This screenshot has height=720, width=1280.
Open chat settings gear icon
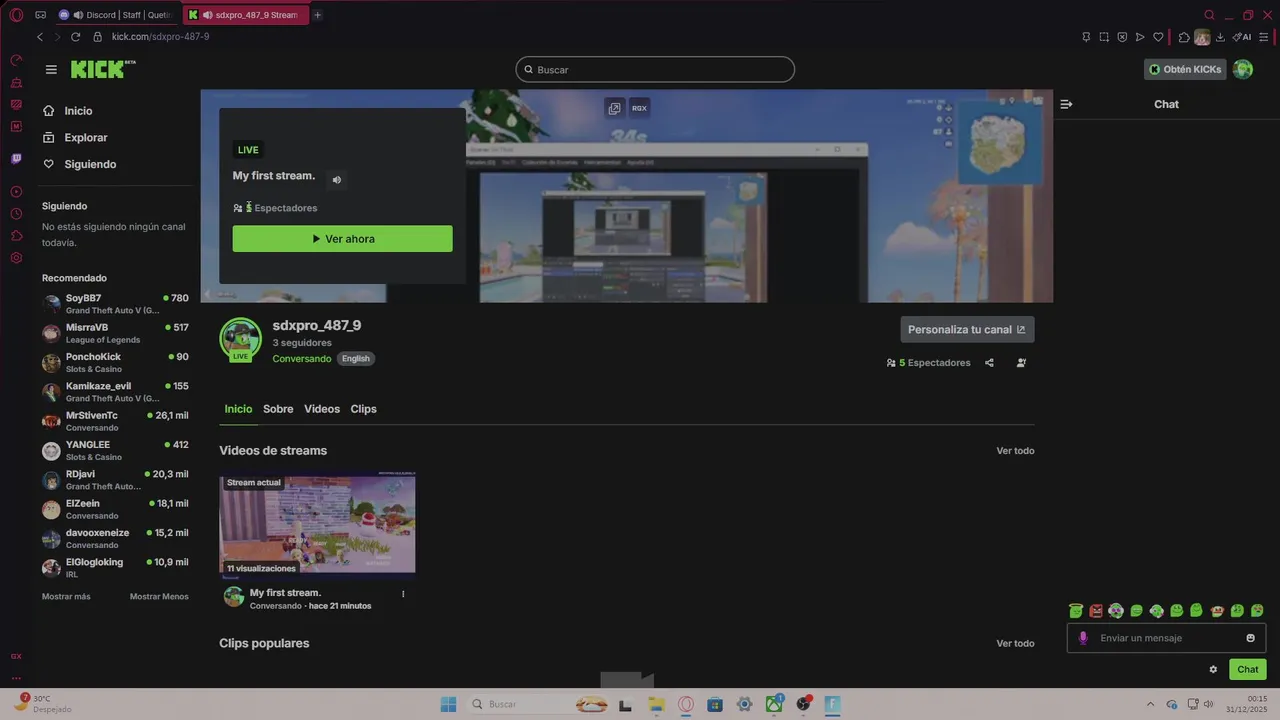pyautogui.click(x=1213, y=670)
